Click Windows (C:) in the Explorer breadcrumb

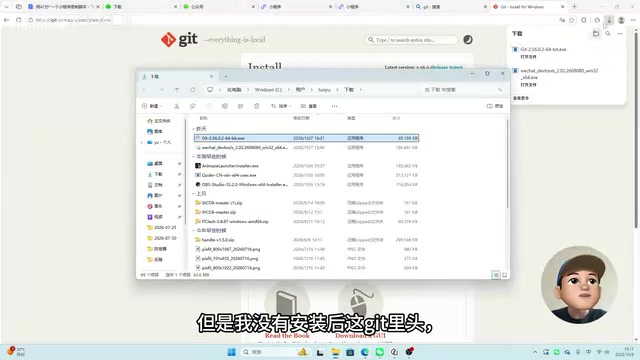(268, 89)
